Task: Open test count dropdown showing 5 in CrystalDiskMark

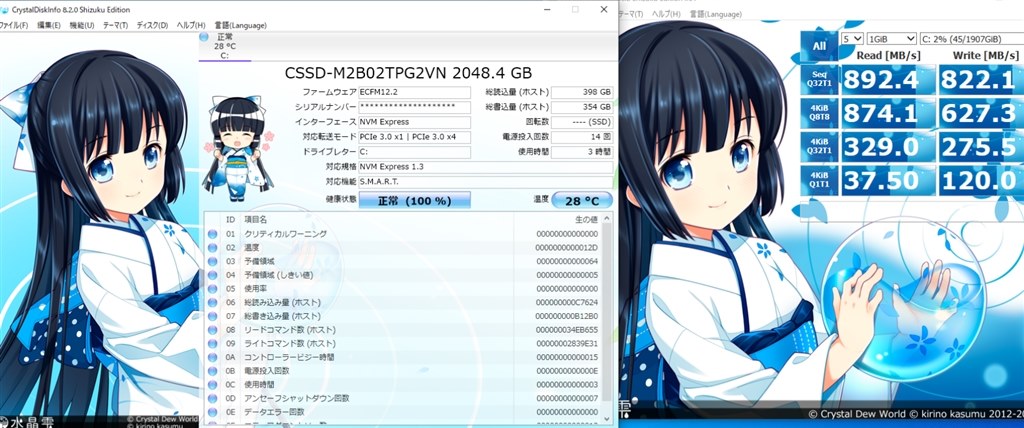Action: click(x=852, y=39)
